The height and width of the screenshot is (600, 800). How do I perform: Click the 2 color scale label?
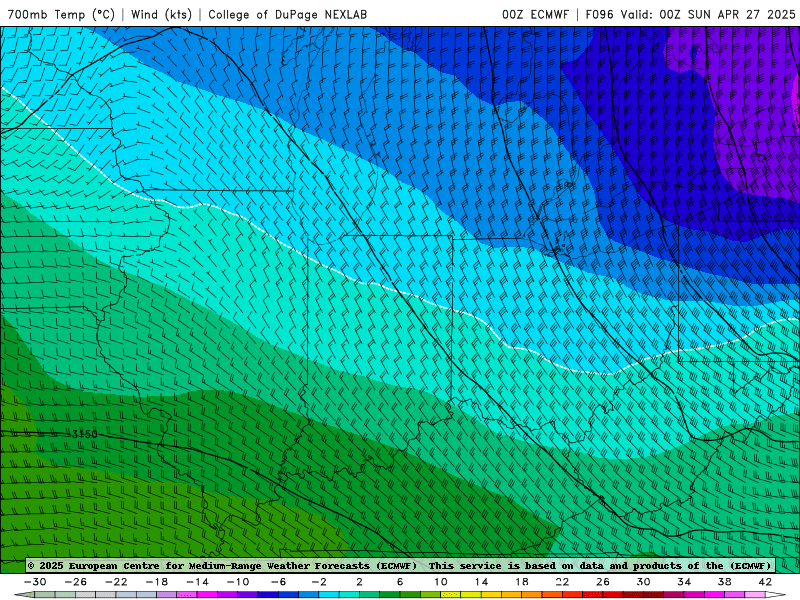click(x=360, y=582)
